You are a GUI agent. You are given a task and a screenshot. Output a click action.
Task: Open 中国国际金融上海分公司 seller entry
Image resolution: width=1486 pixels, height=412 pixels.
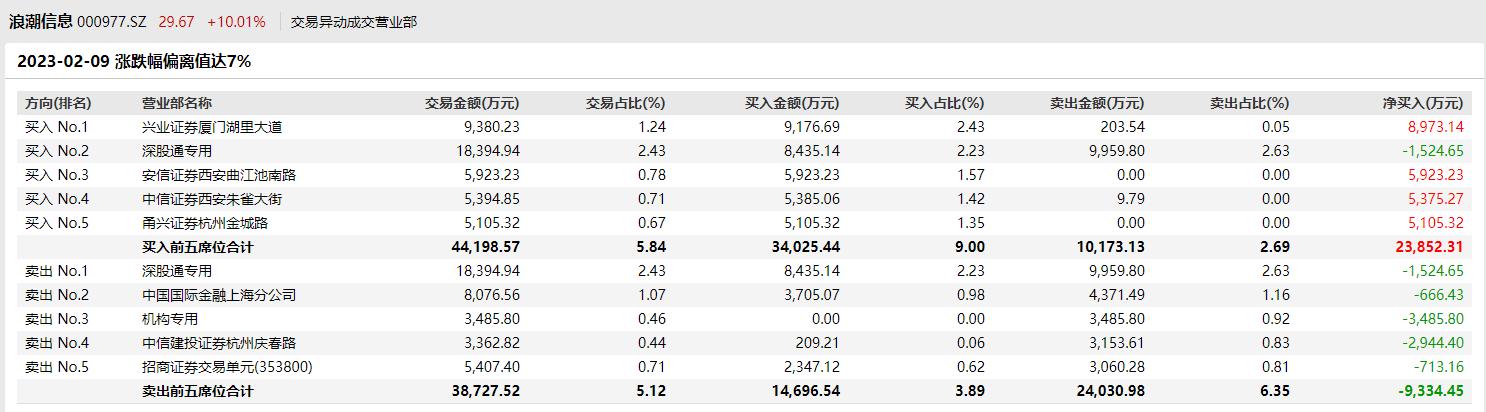tap(219, 295)
